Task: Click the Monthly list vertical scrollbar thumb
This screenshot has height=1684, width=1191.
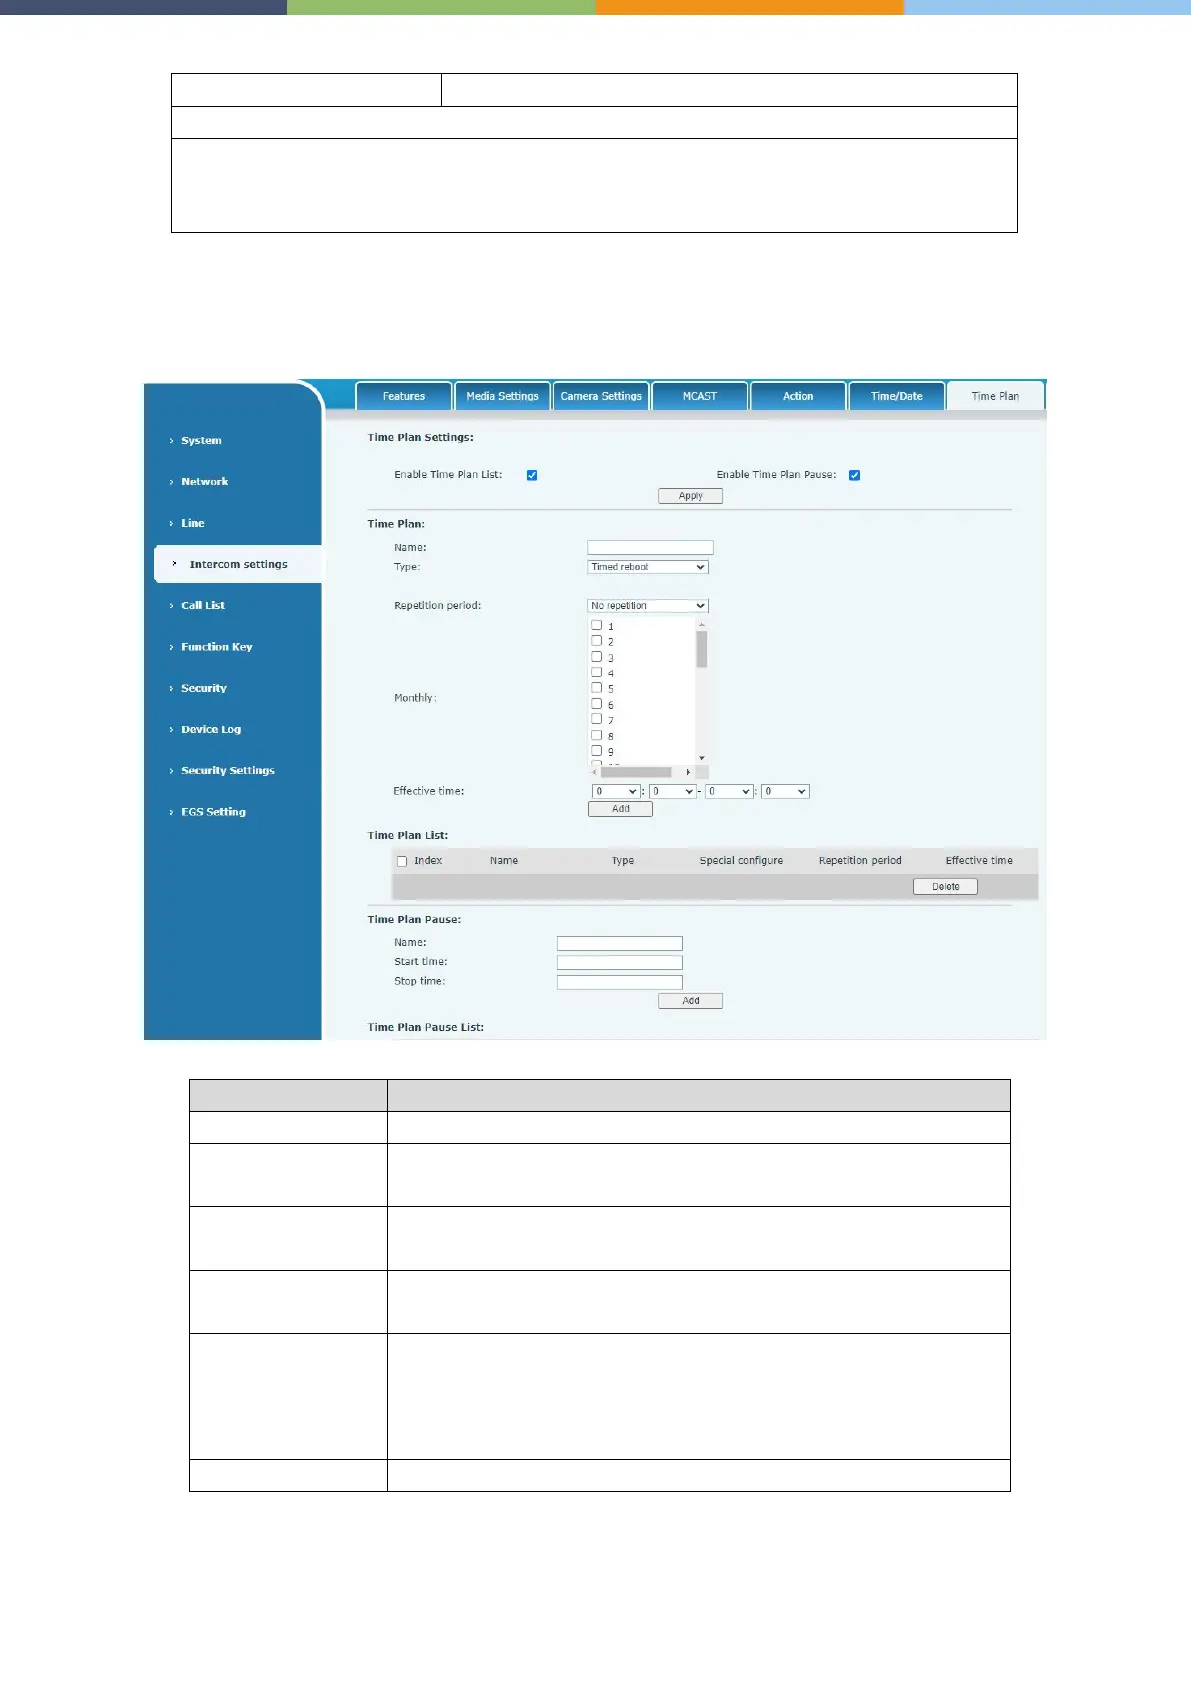Action: coord(702,649)
